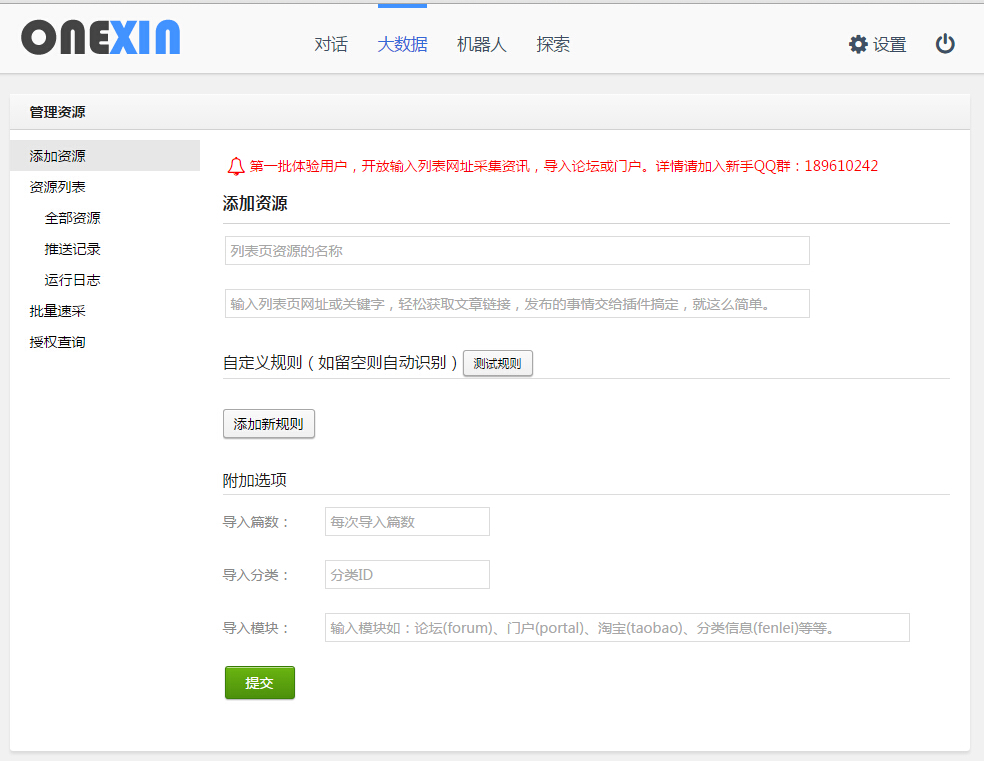Click the power logout icon
The image size is (984, 761).
[x=945, y=44]
